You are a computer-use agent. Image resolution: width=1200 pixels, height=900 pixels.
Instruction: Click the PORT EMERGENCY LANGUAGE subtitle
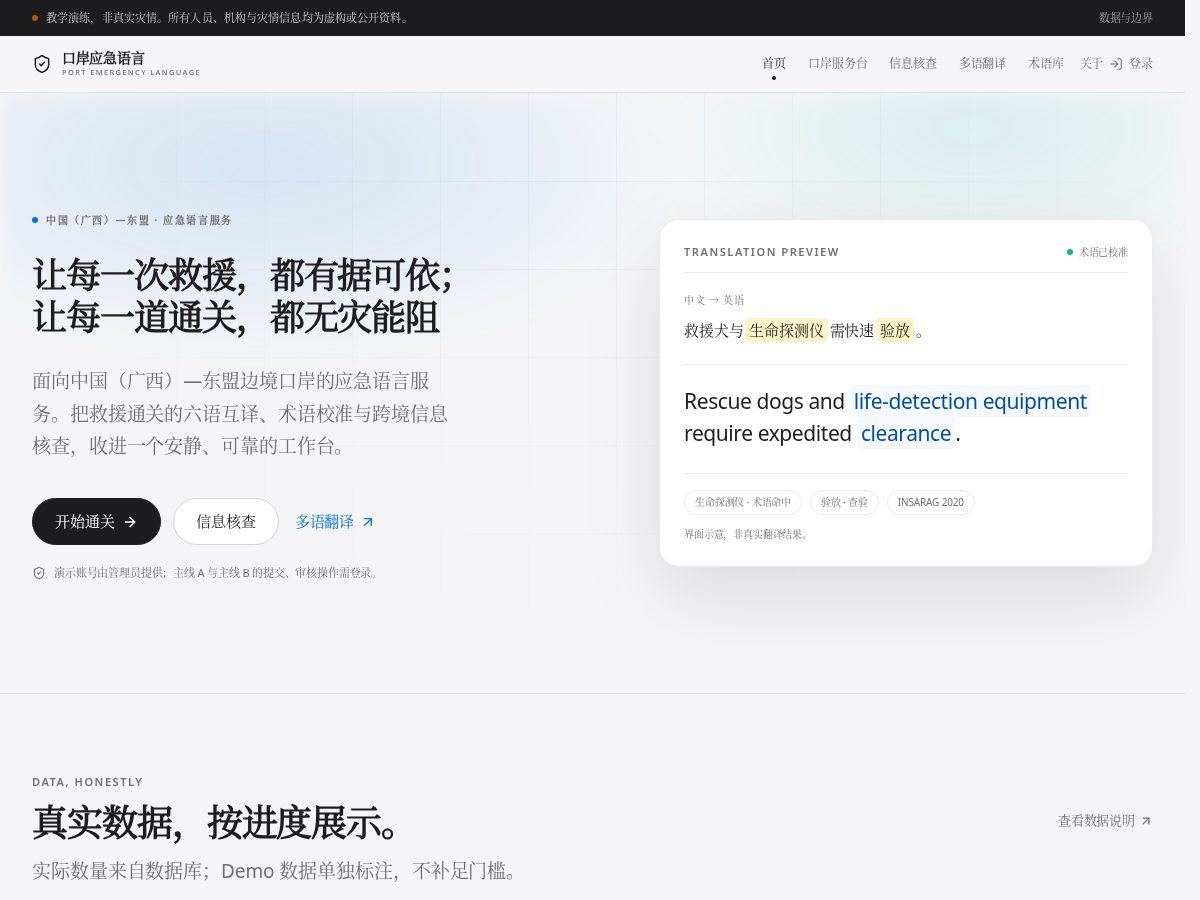[x=131, y=73]
